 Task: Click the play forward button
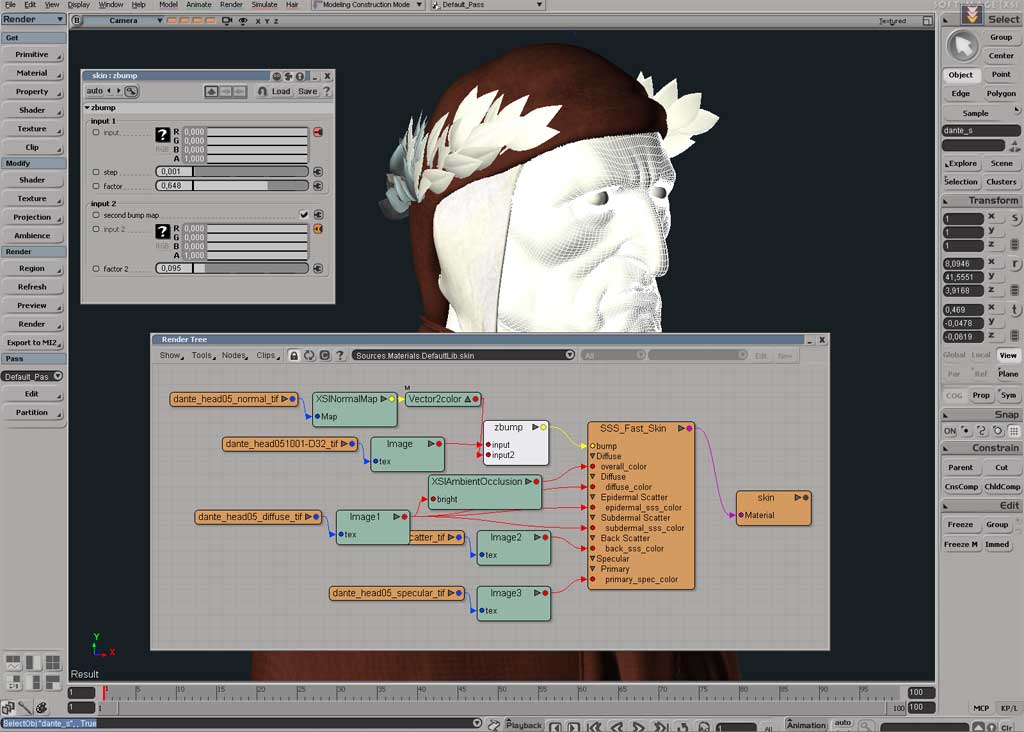click(x=638, y=725)
